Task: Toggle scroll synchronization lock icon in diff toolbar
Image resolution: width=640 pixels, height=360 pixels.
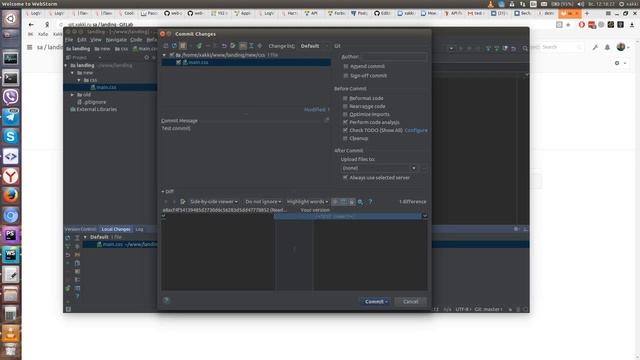Action: (x=351, y=202)
